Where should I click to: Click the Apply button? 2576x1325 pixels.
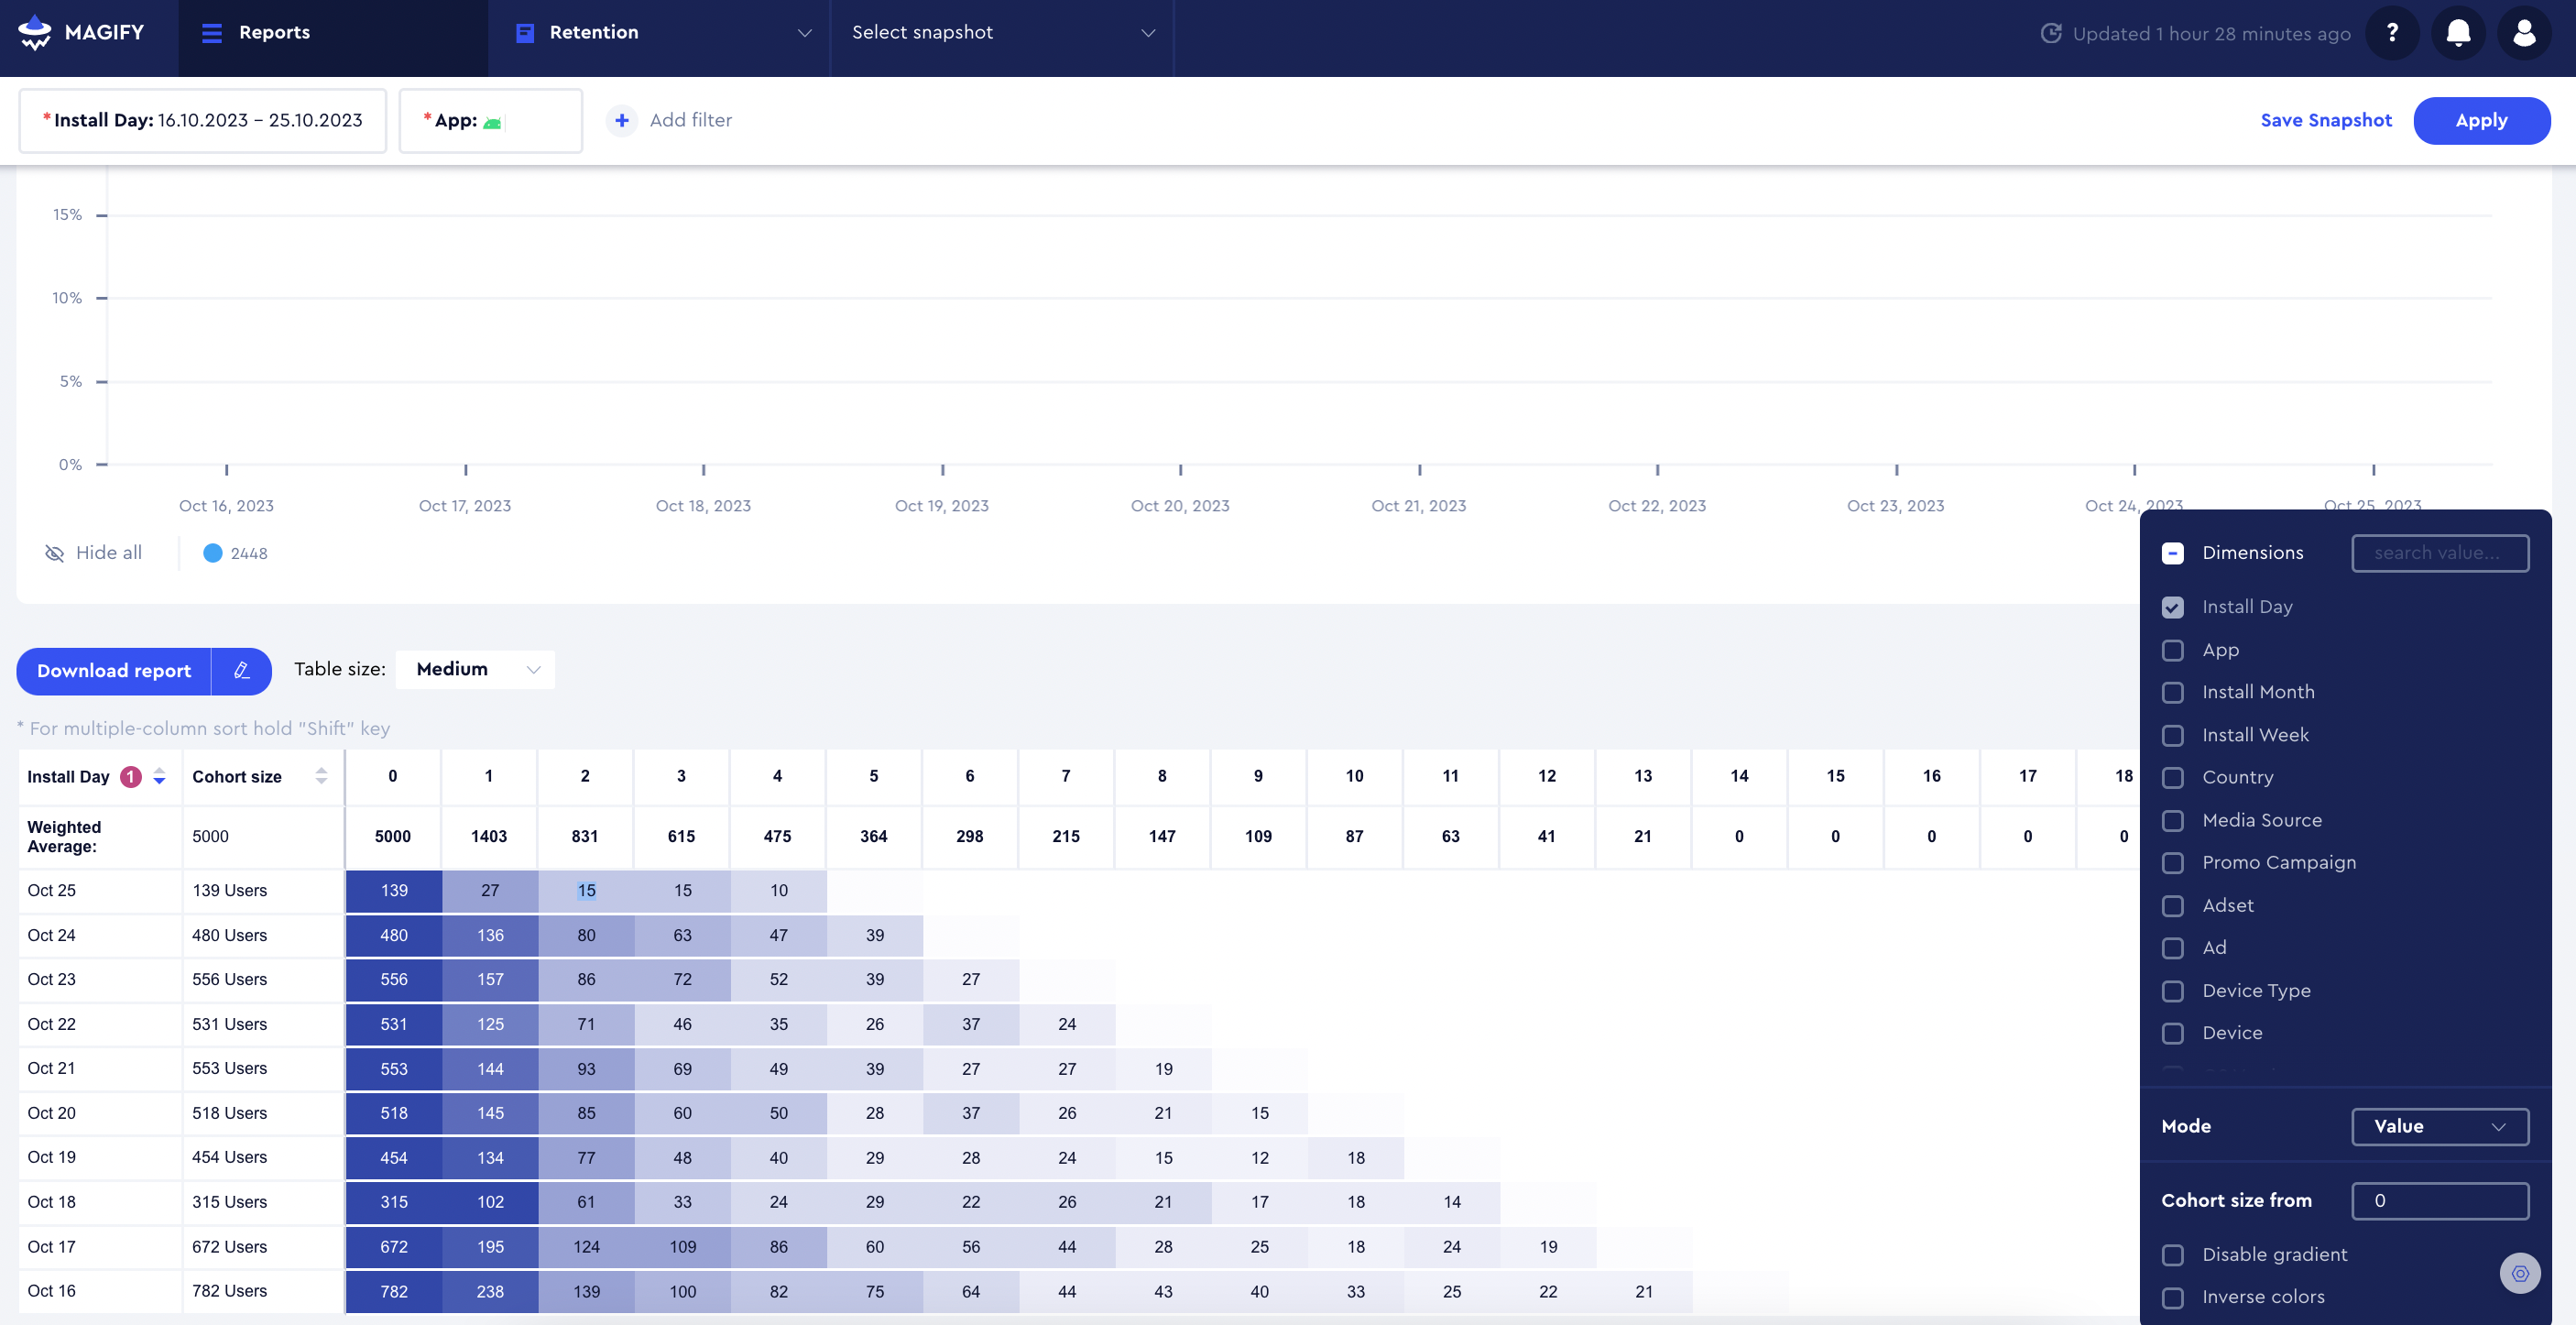coord(2481,120)
